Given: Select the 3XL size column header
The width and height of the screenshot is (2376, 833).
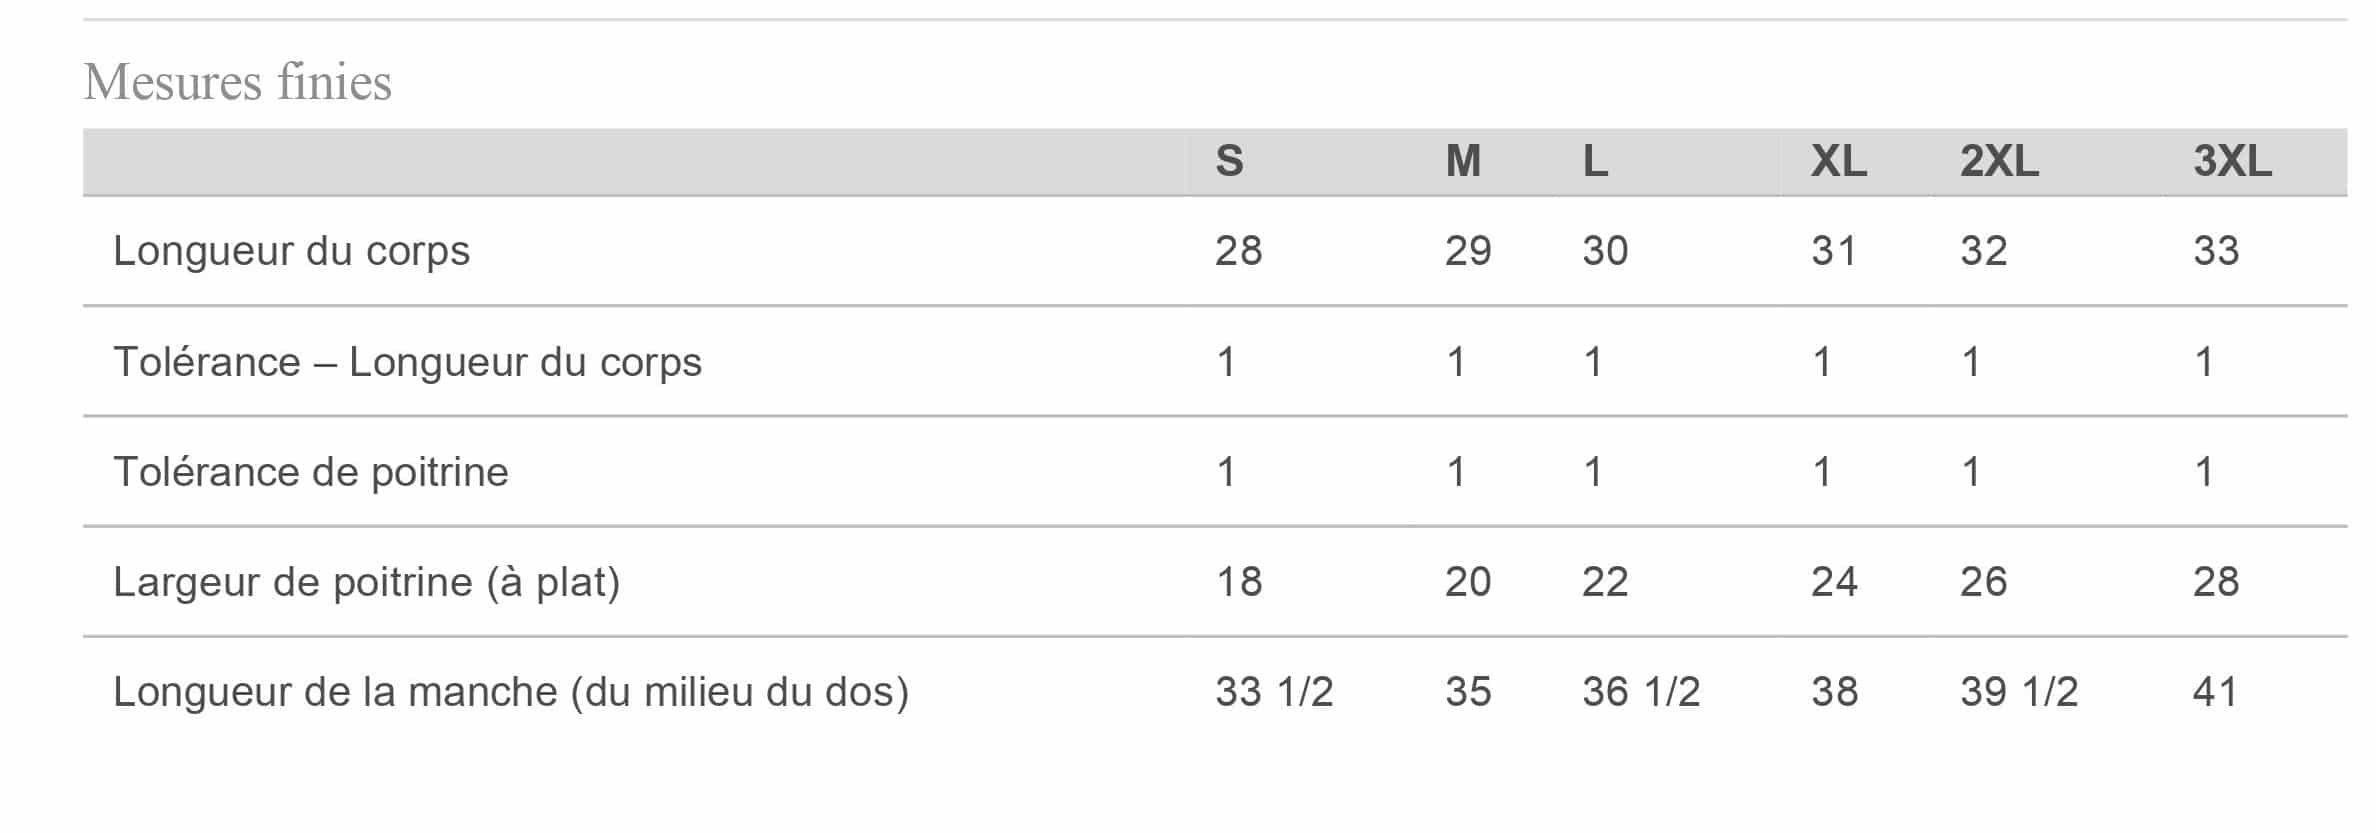Looking at the screenshot, I should (2232, 161).
